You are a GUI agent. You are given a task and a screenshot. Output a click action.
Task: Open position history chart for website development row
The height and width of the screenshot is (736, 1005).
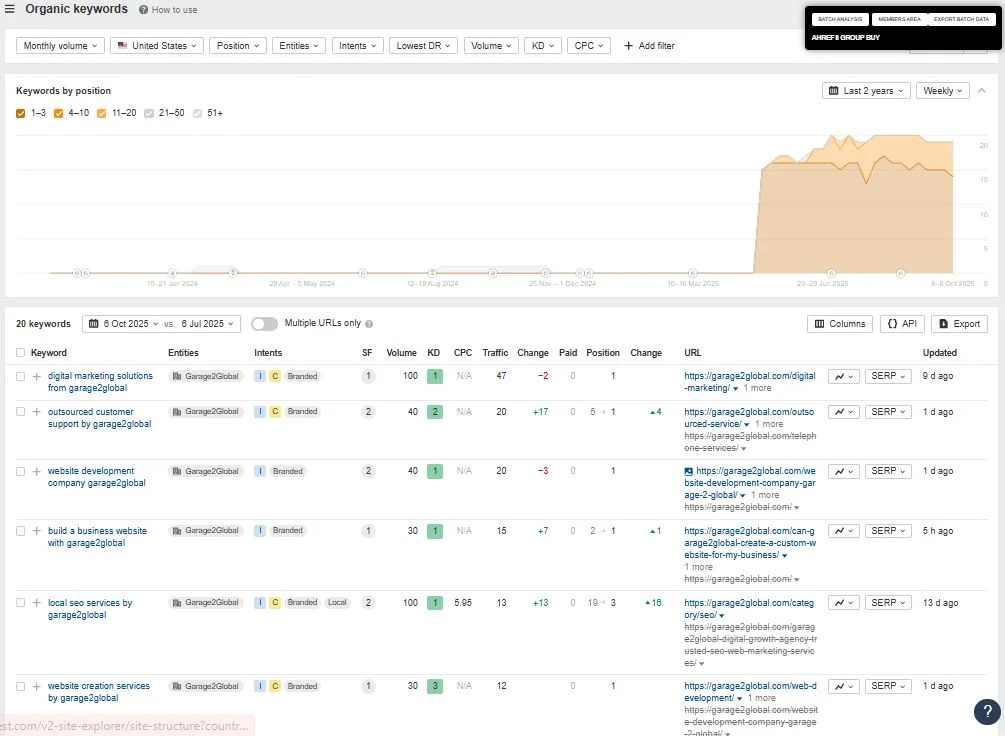[x=843, y=471]
